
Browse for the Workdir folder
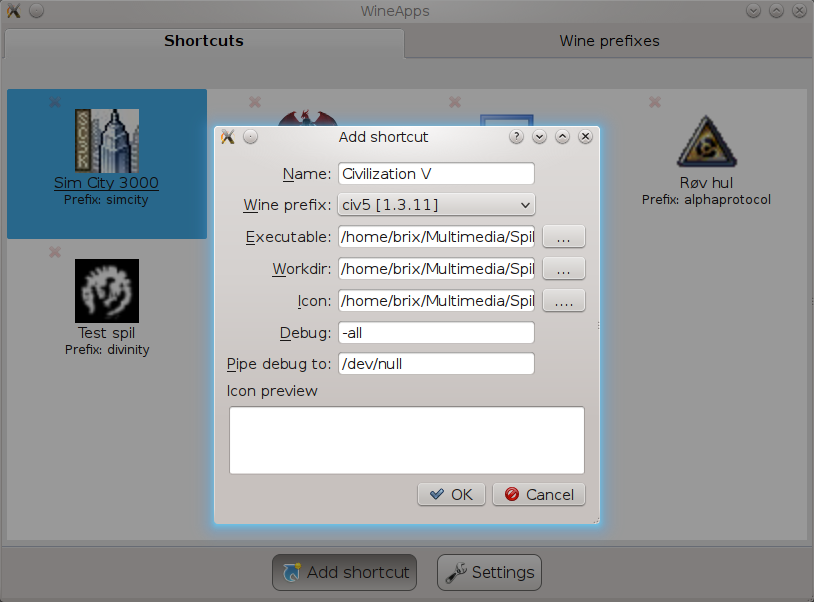click(563, 269)
